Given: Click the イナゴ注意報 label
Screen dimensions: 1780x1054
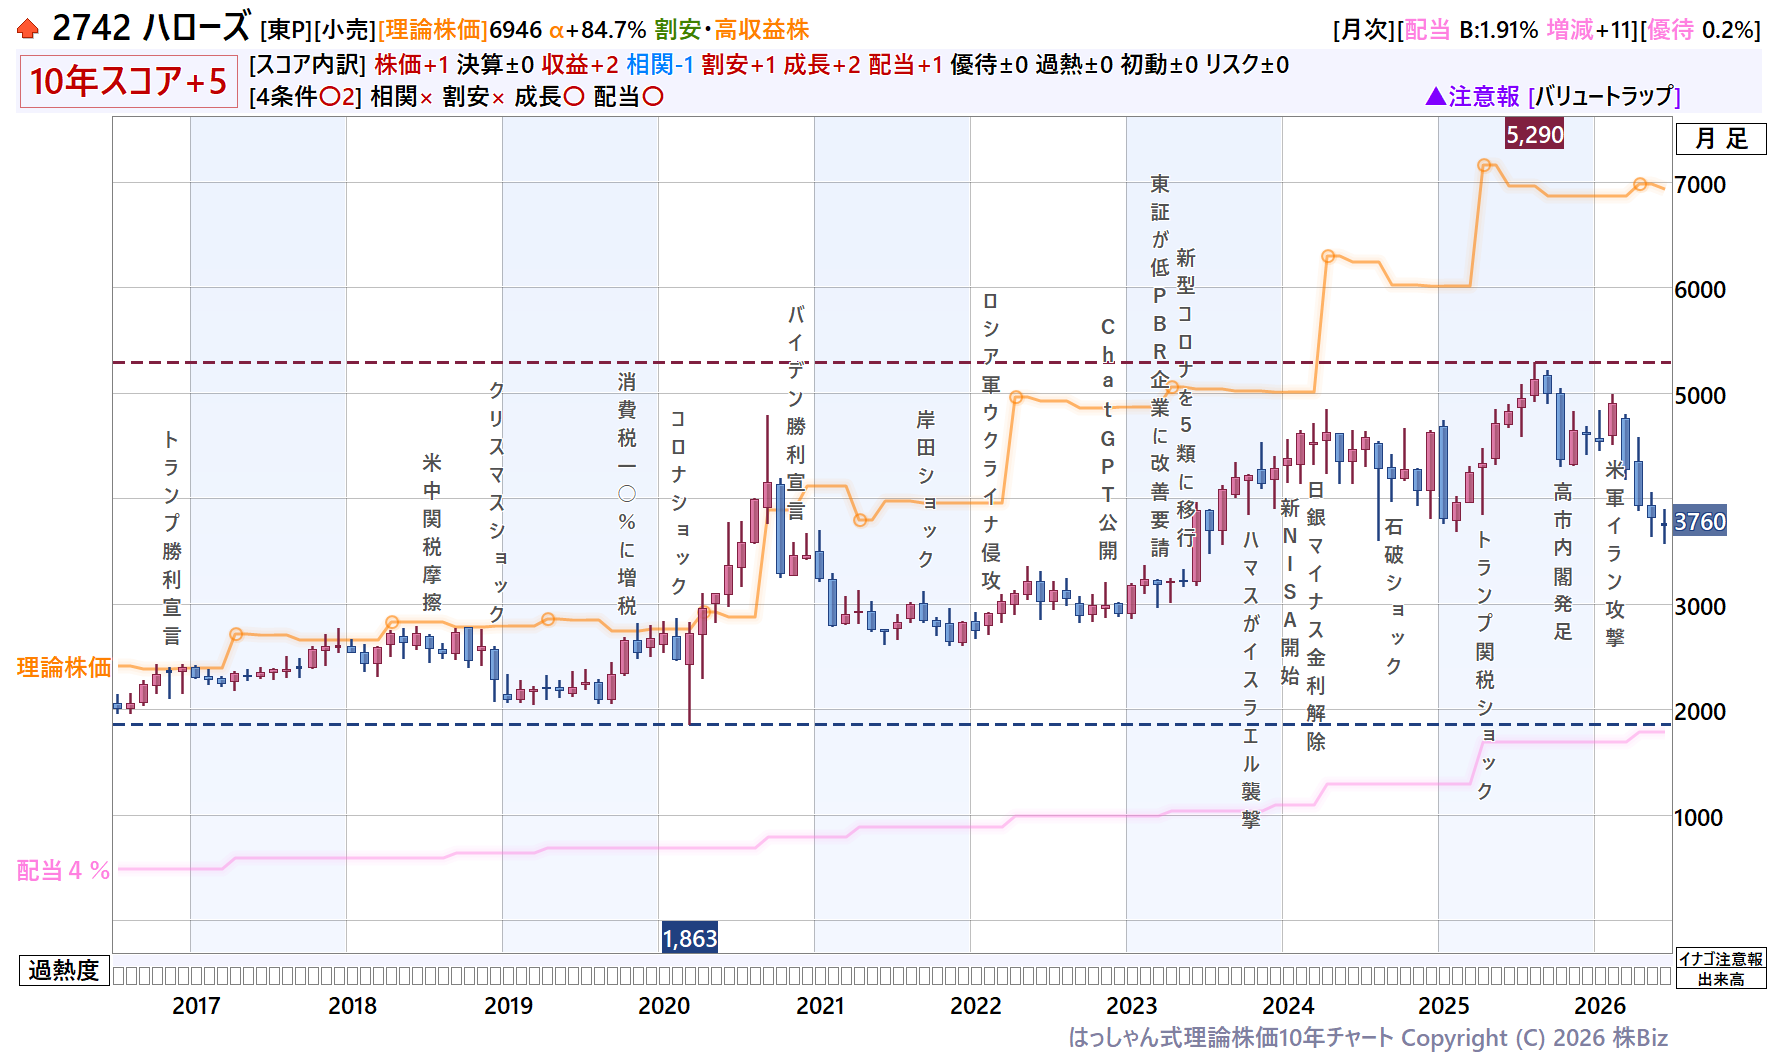Looking at the screenshot, I should 1721,959.
